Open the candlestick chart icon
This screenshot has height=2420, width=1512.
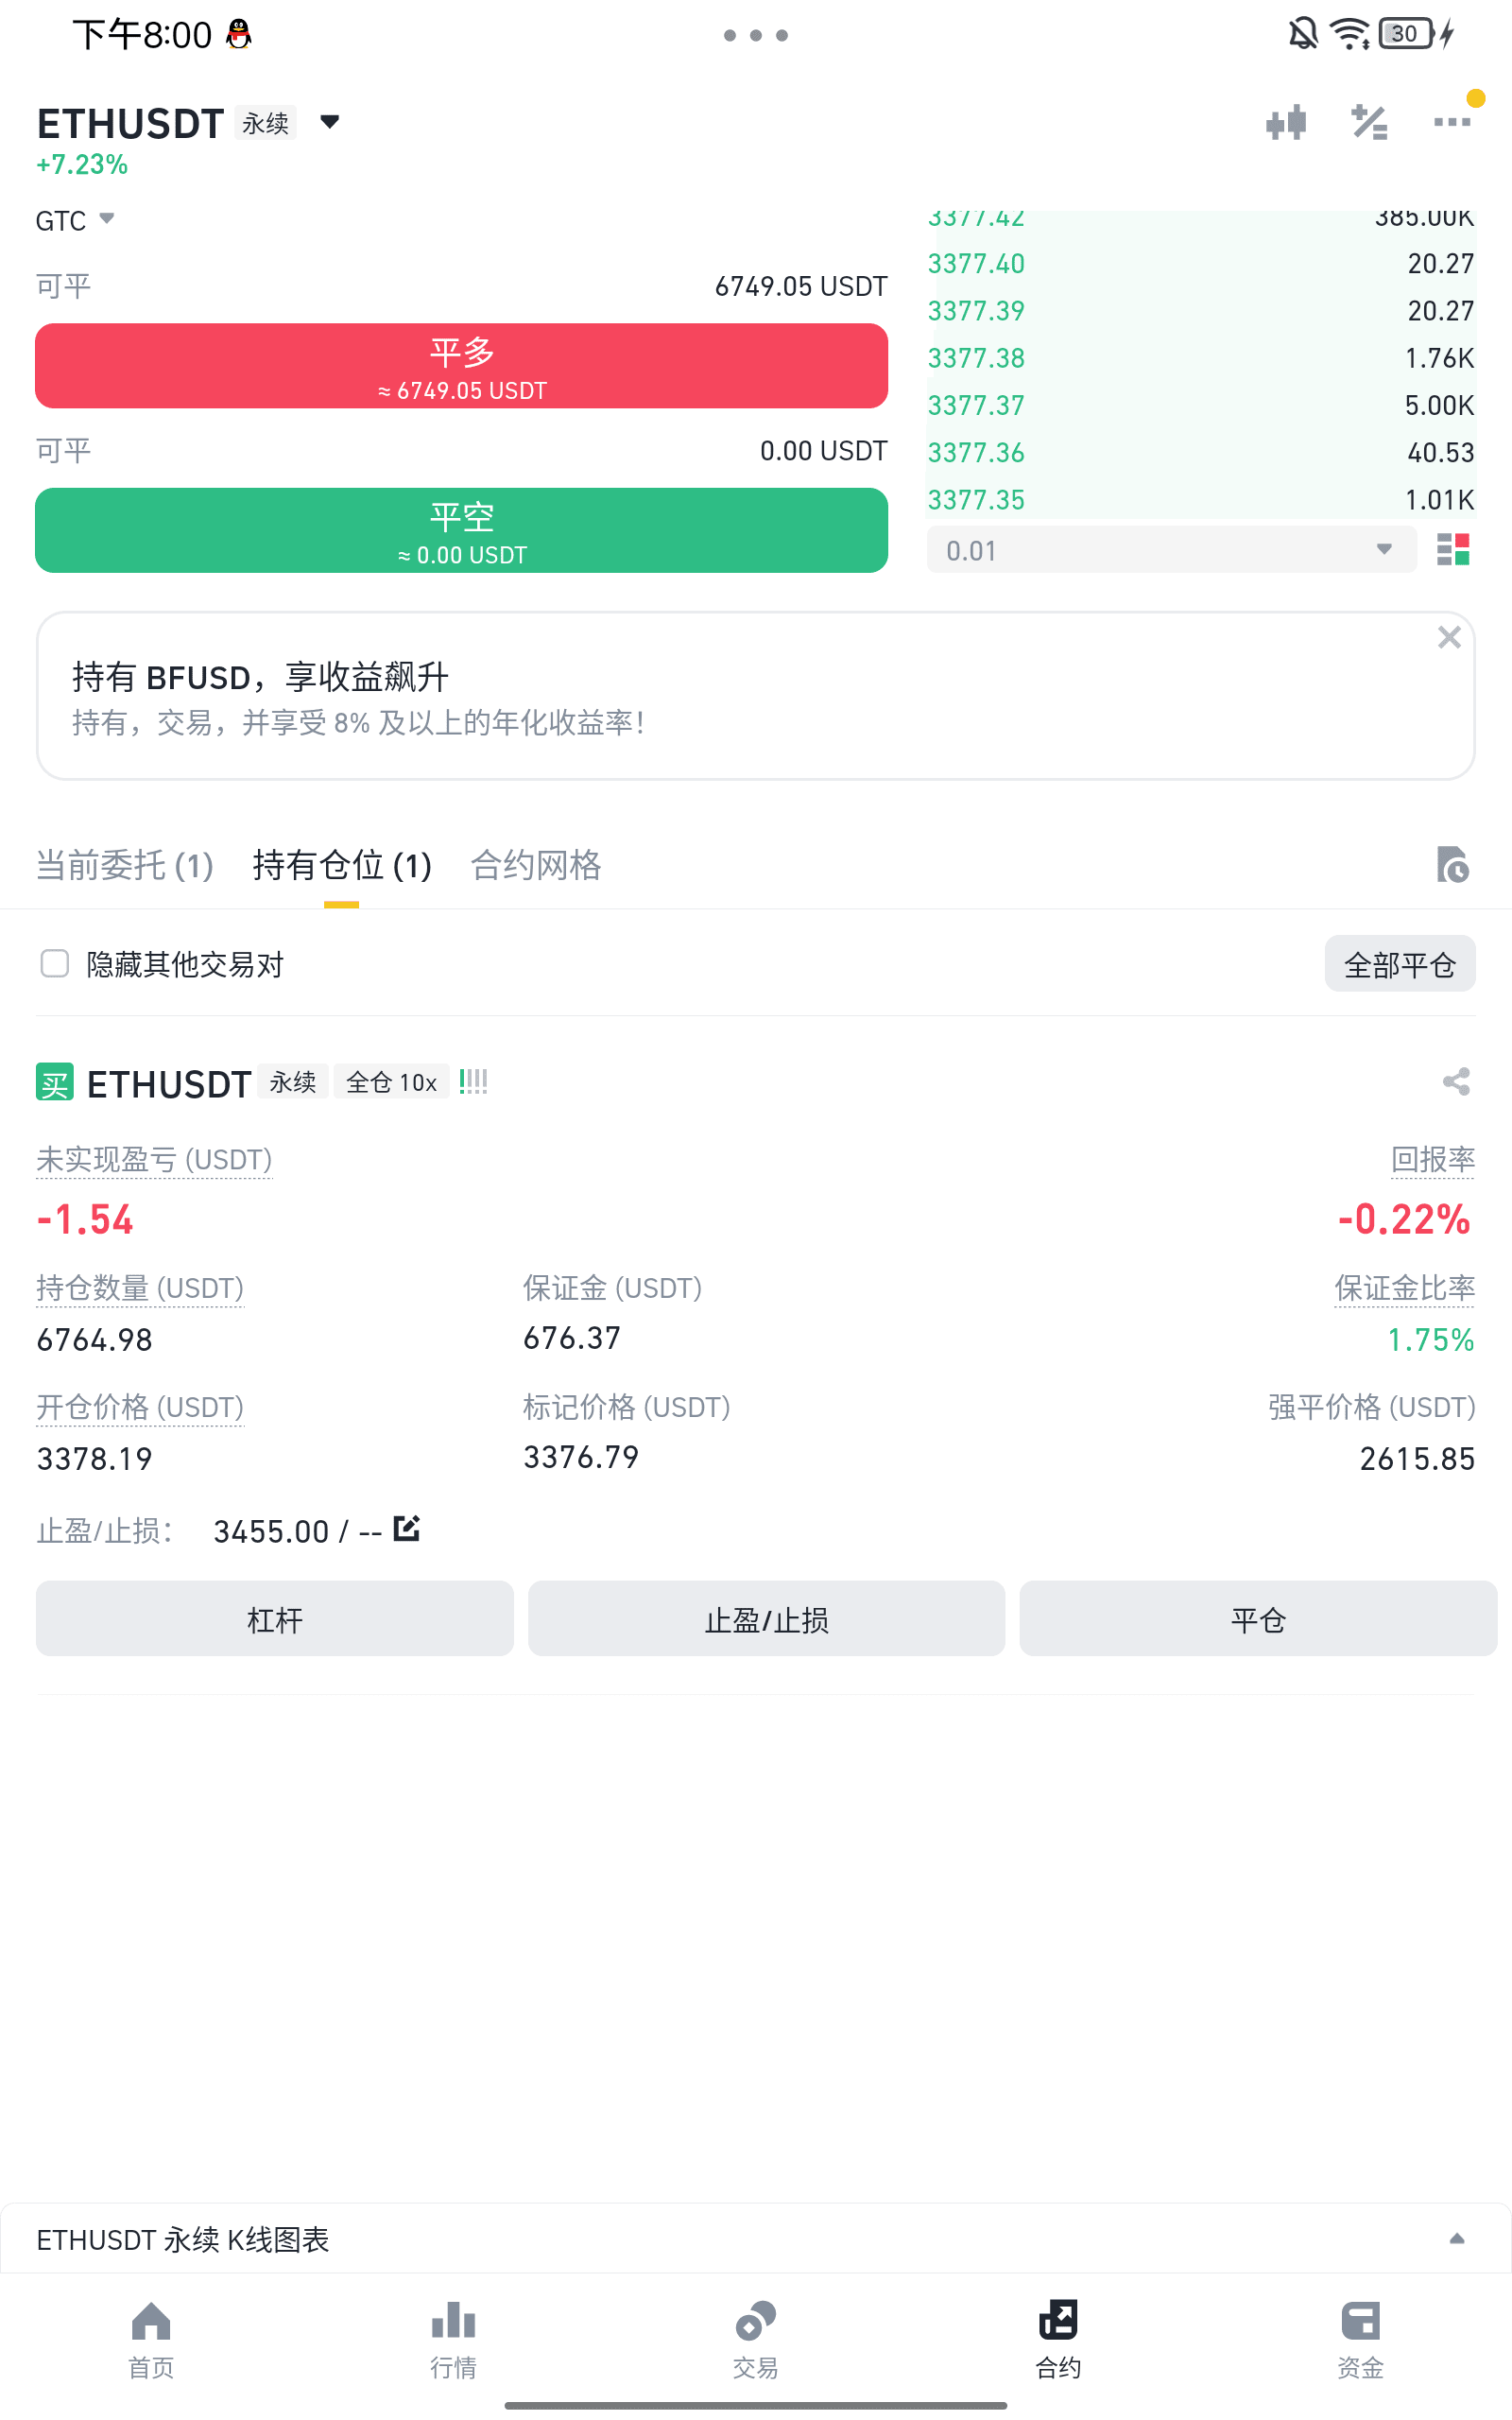coord(1286,123)
